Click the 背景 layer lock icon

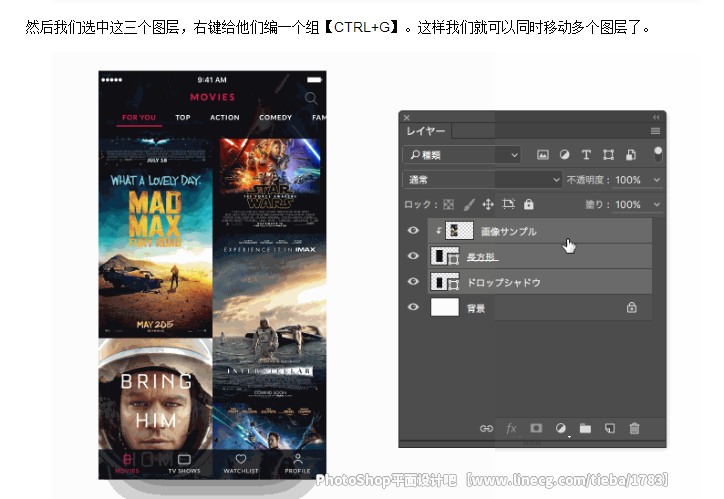click(632, 307)
